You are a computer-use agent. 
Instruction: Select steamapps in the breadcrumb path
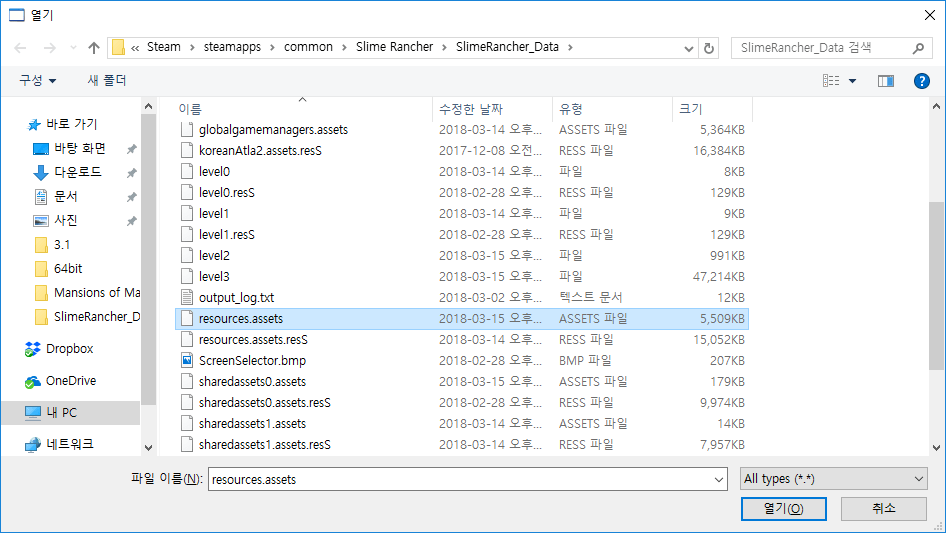232,46
